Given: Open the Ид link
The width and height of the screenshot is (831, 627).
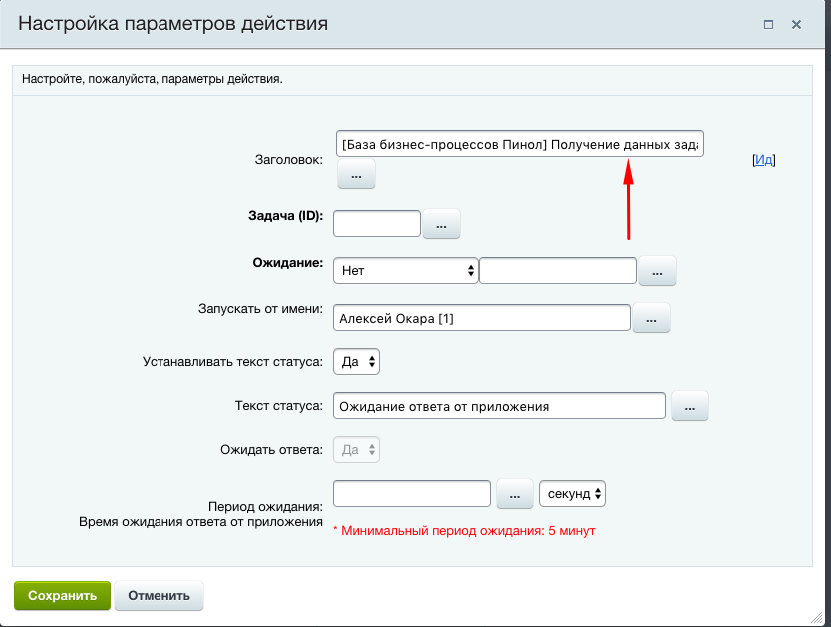Looking at the screenshot, I should 763,159.
